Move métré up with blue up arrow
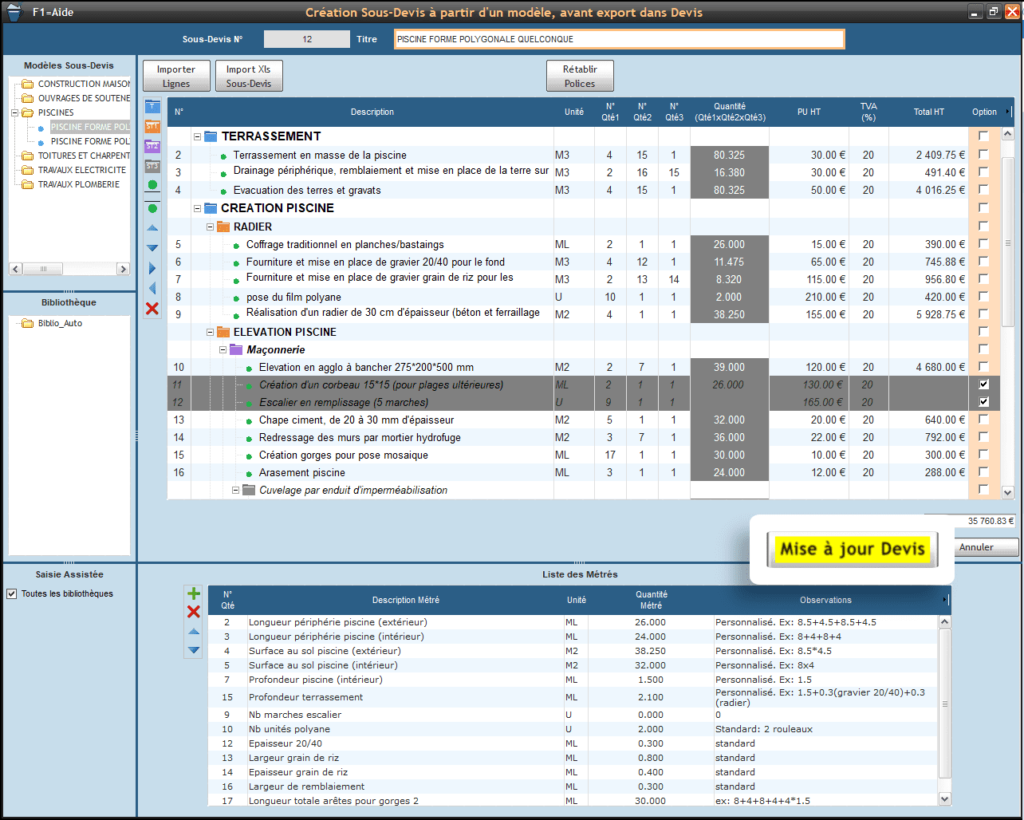This screenshot has width=1024, height=820. [x=193, y=631]
